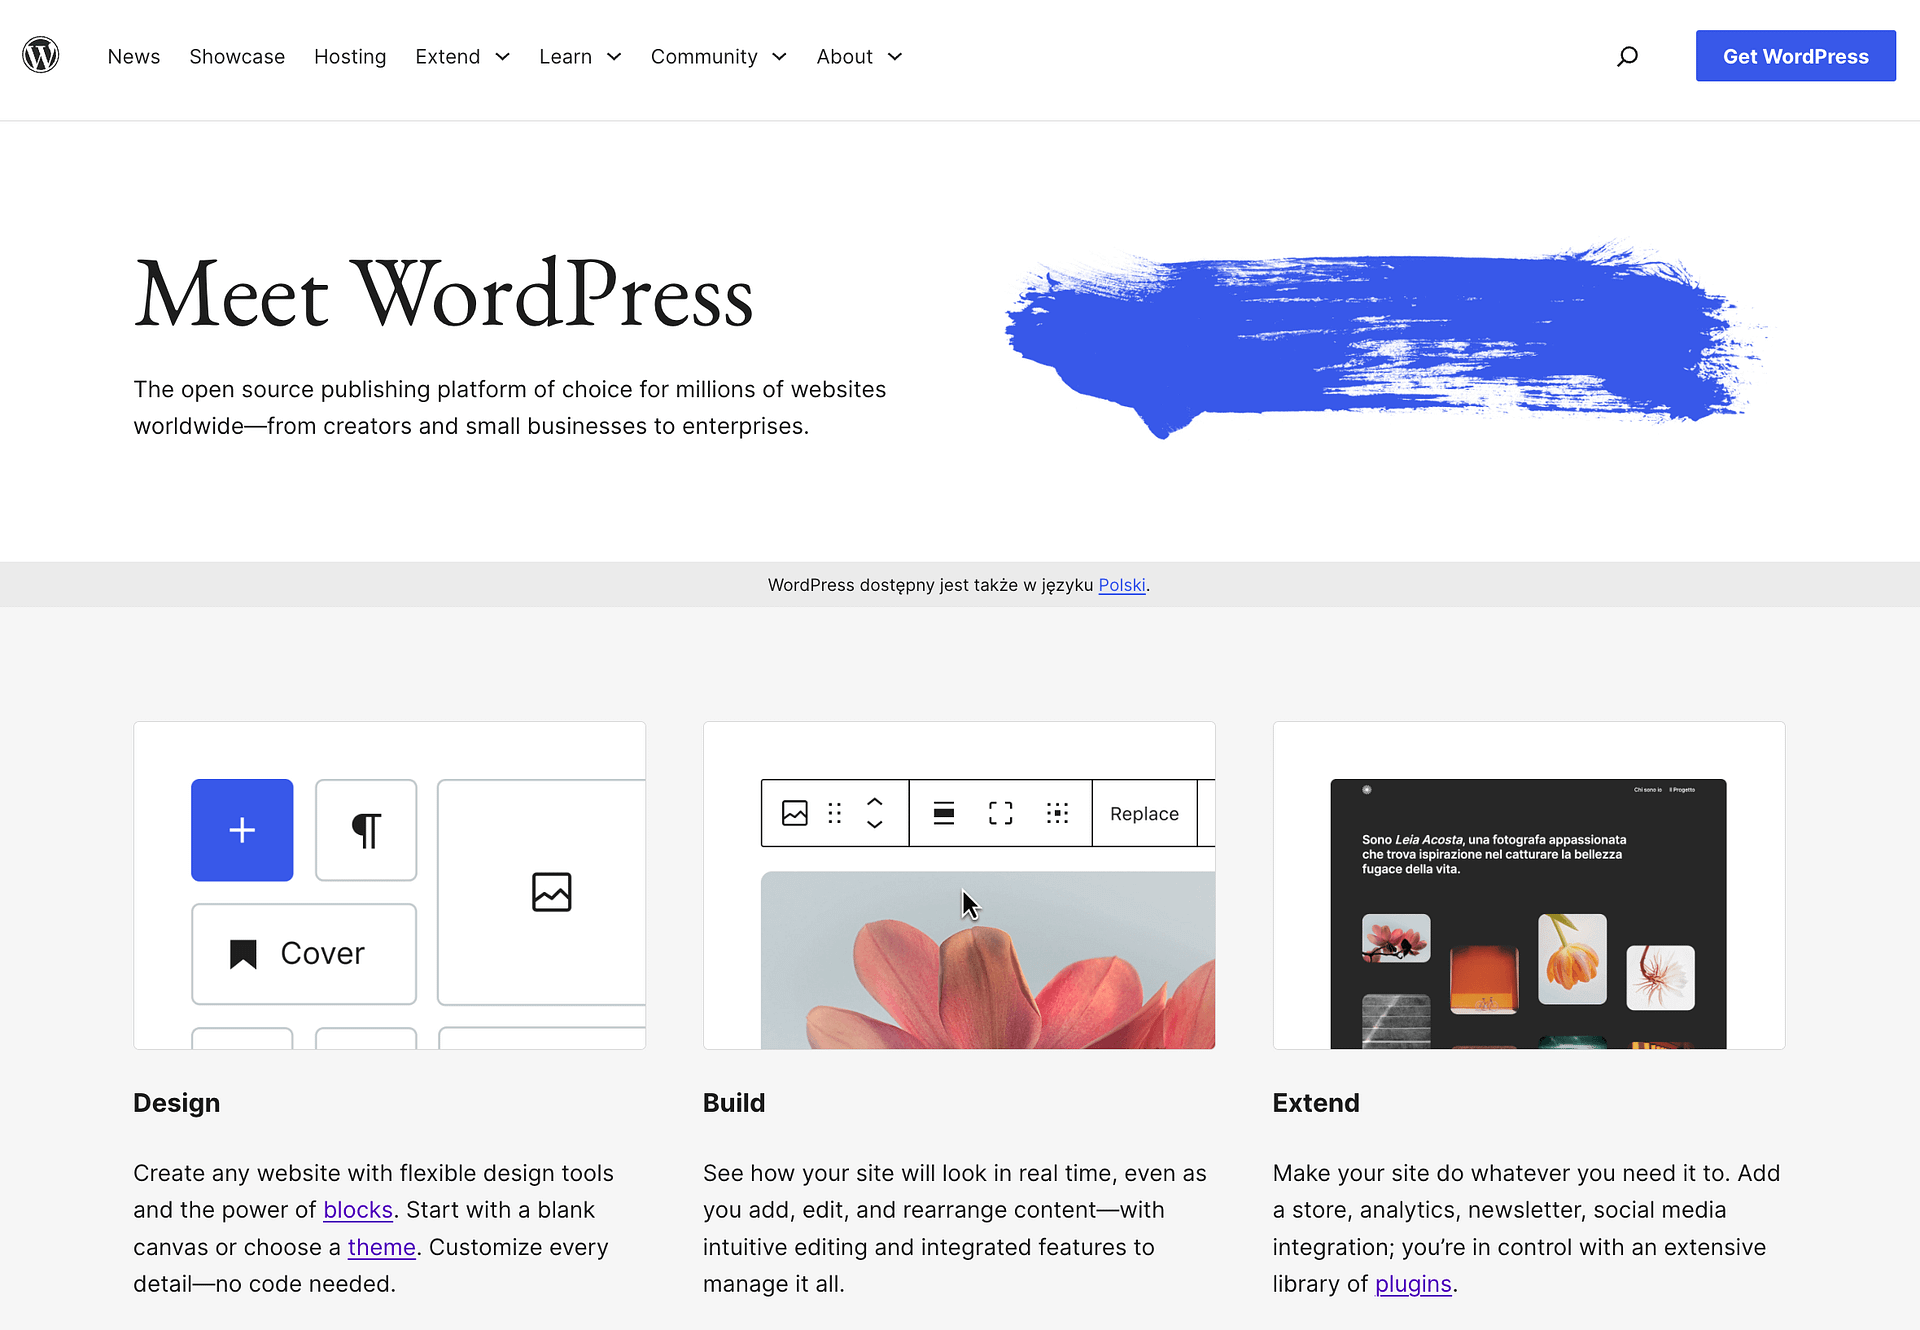Click the Get WordPress button
1920x1330 pixels.
pyautogui.click(x=1795, y=55)
